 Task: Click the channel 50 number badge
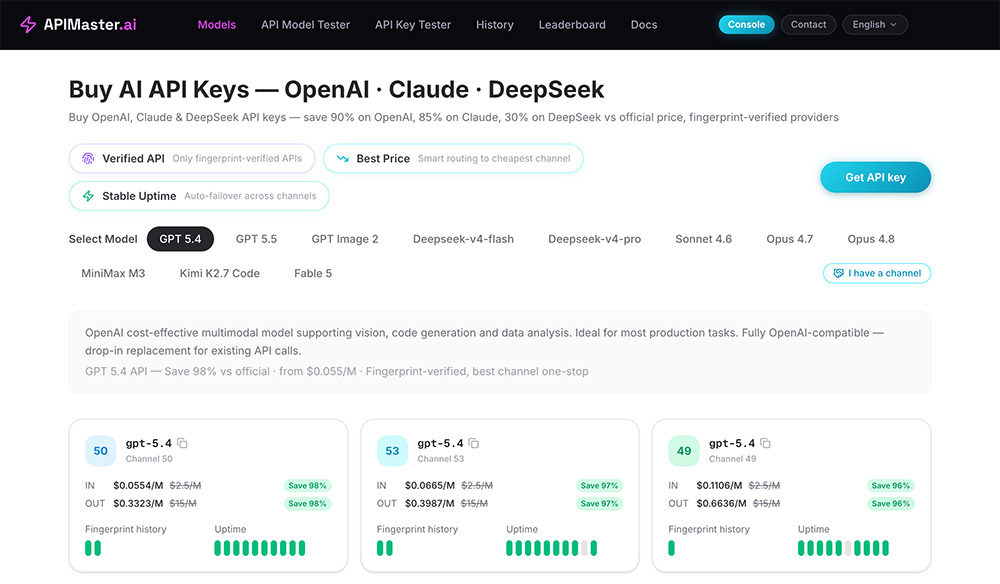101,451
